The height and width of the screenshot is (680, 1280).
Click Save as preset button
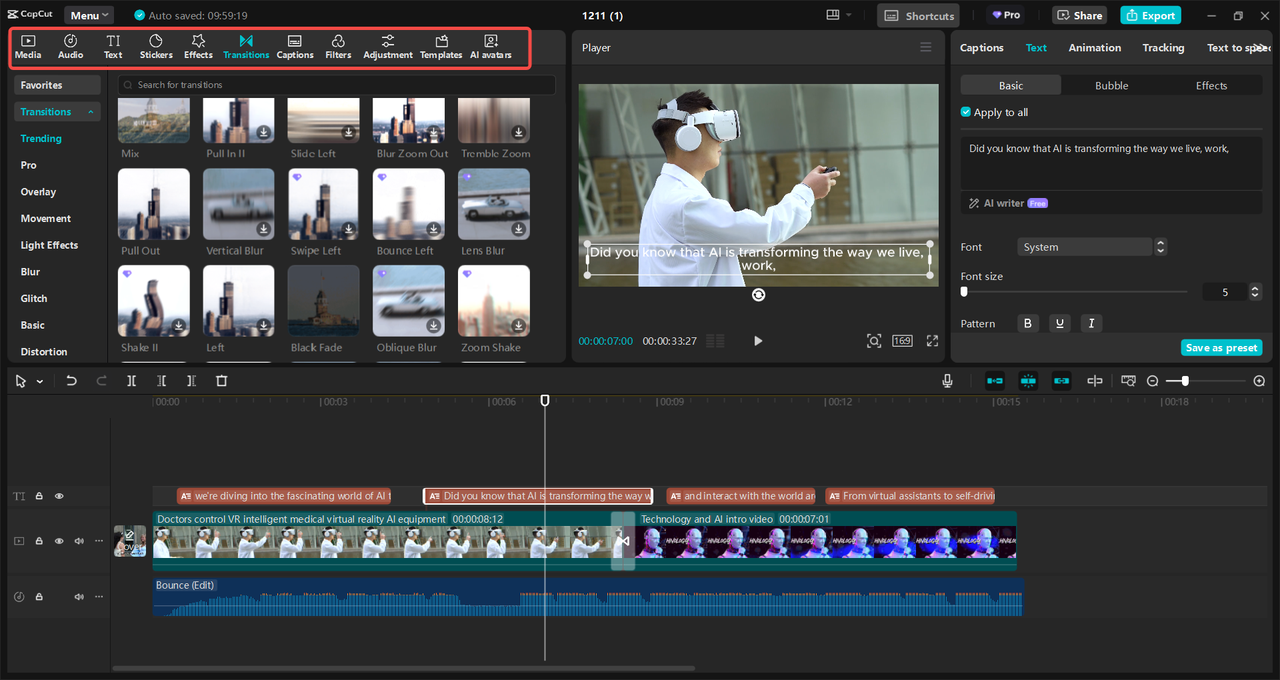click(x=1221, y=348)
